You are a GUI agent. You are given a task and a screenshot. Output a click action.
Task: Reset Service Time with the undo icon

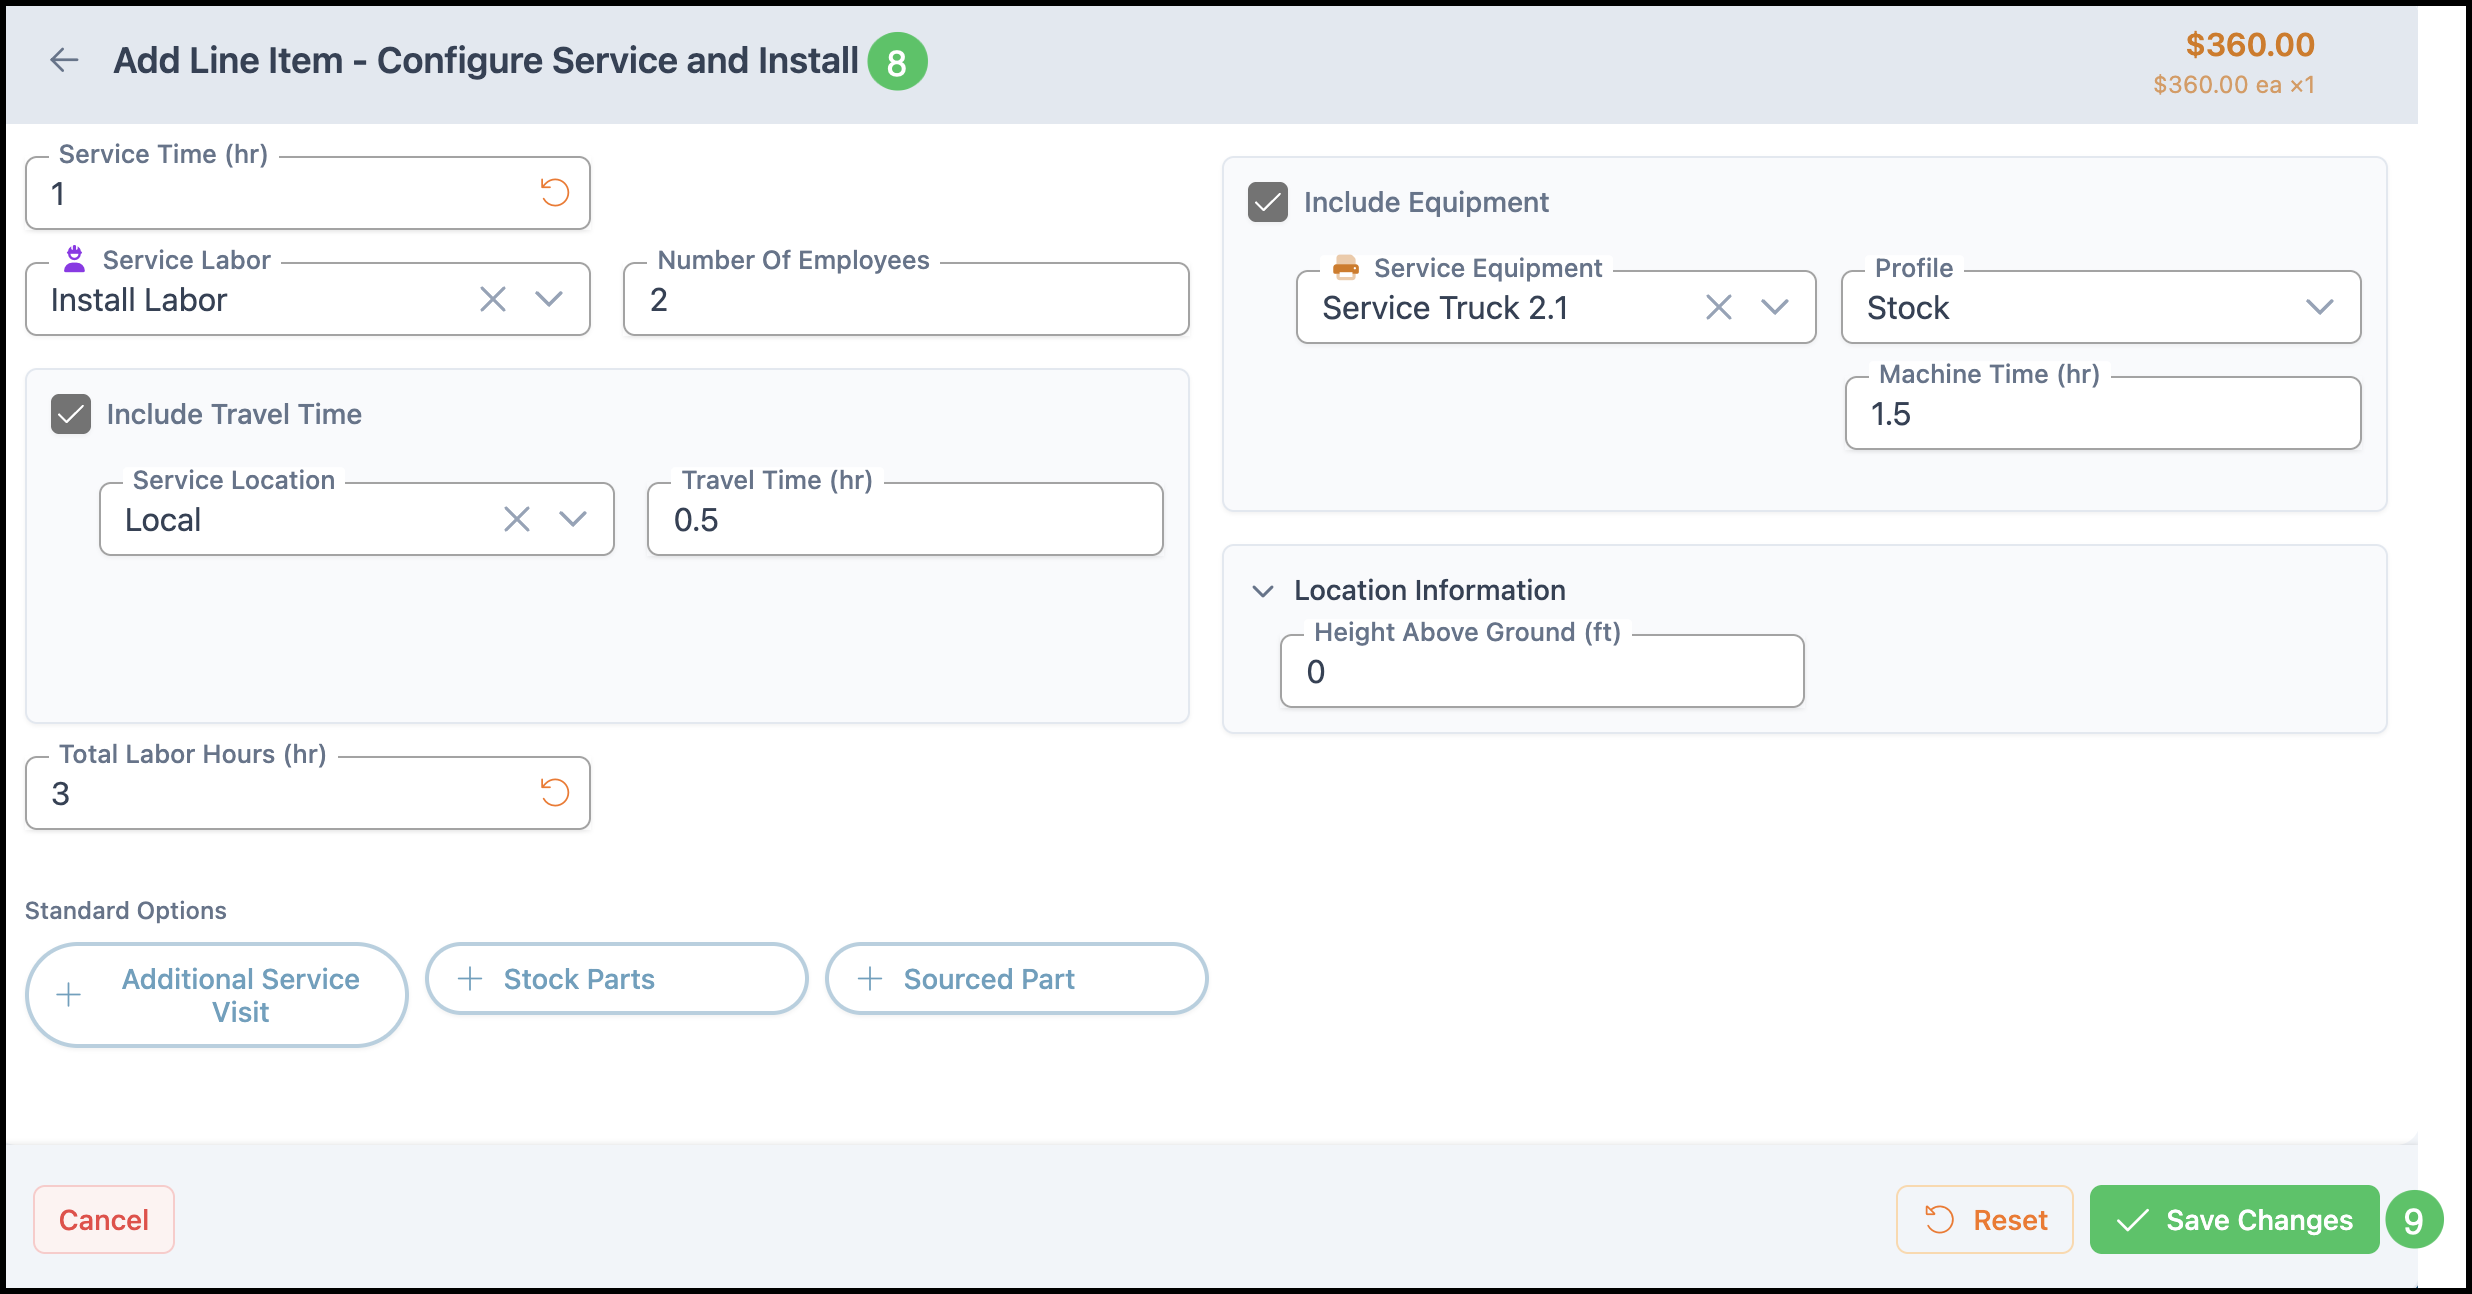555,192
